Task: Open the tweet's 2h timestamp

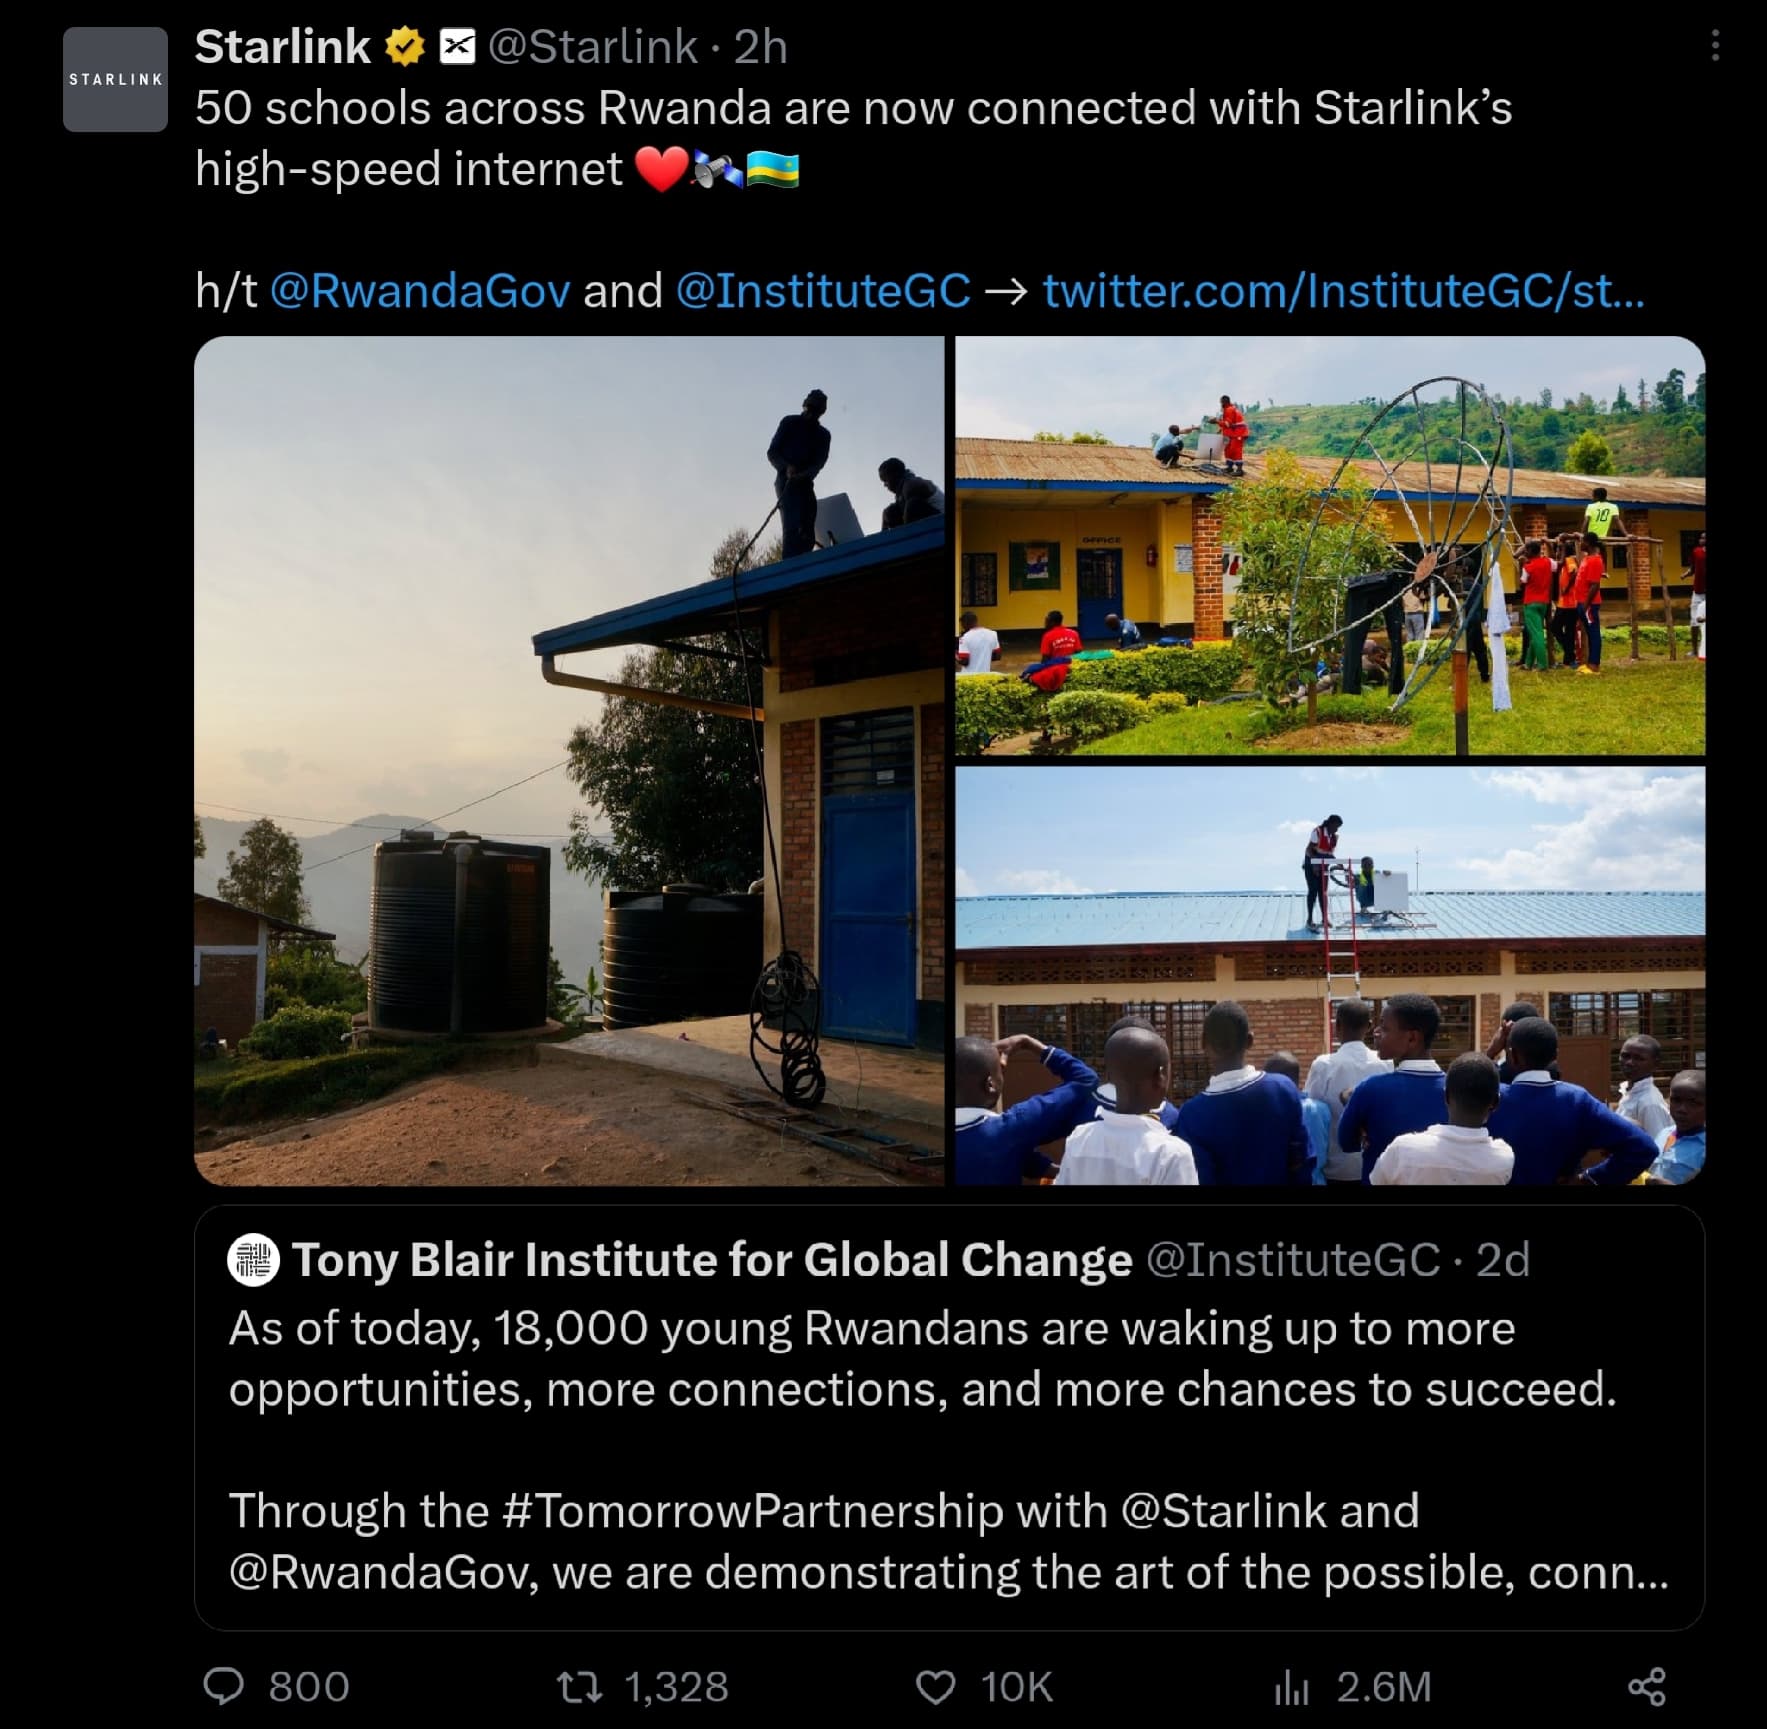Action: point(761,47)
